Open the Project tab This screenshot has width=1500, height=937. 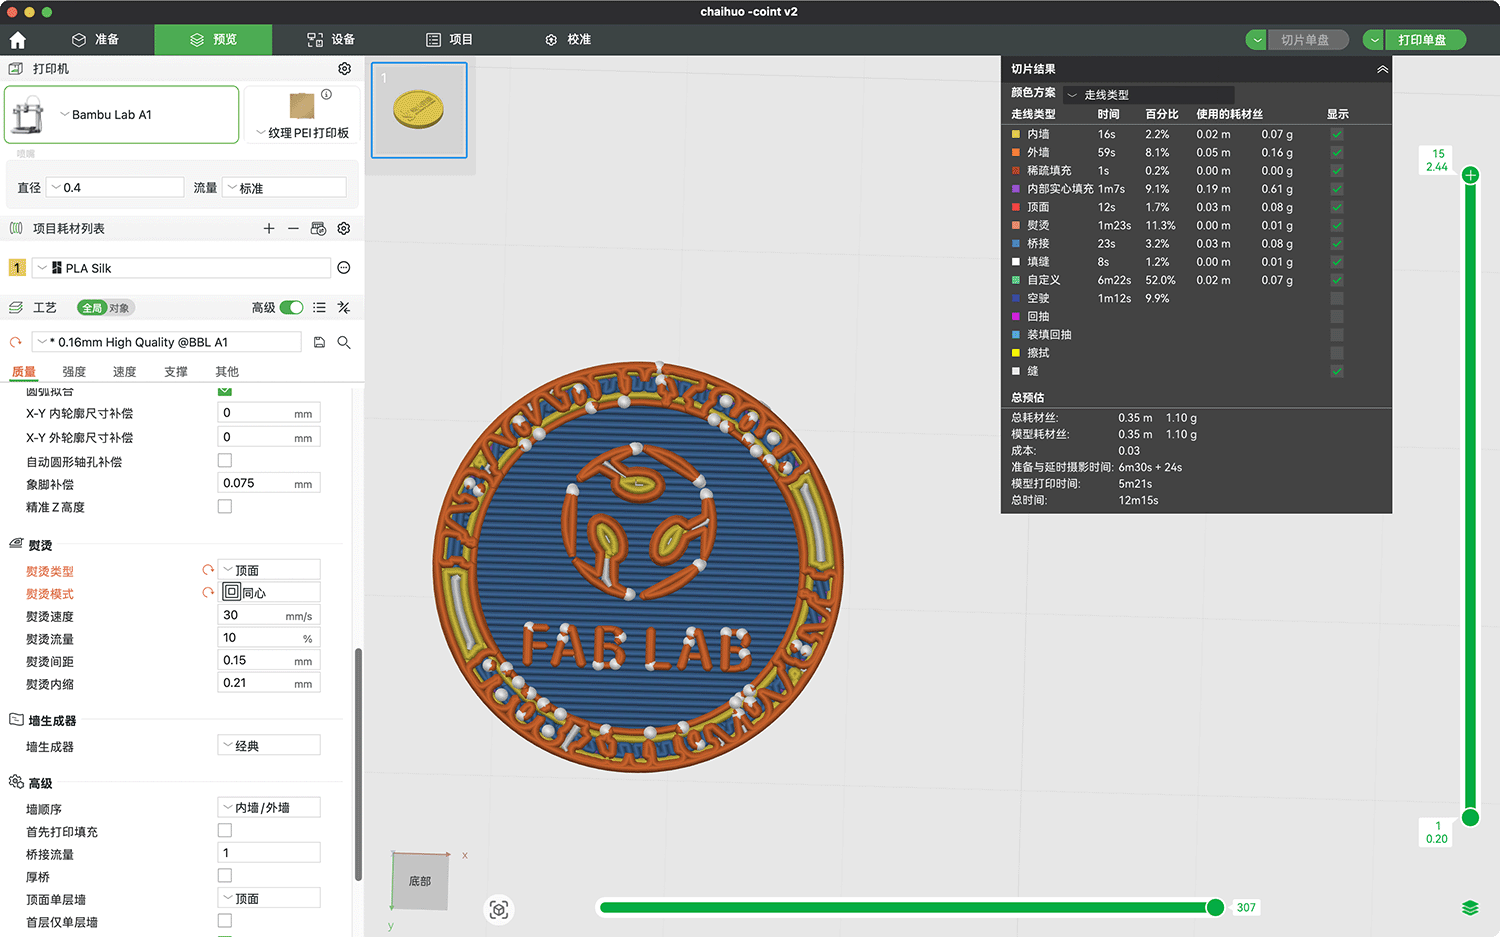pyautogui.click(x=449, y=40)
